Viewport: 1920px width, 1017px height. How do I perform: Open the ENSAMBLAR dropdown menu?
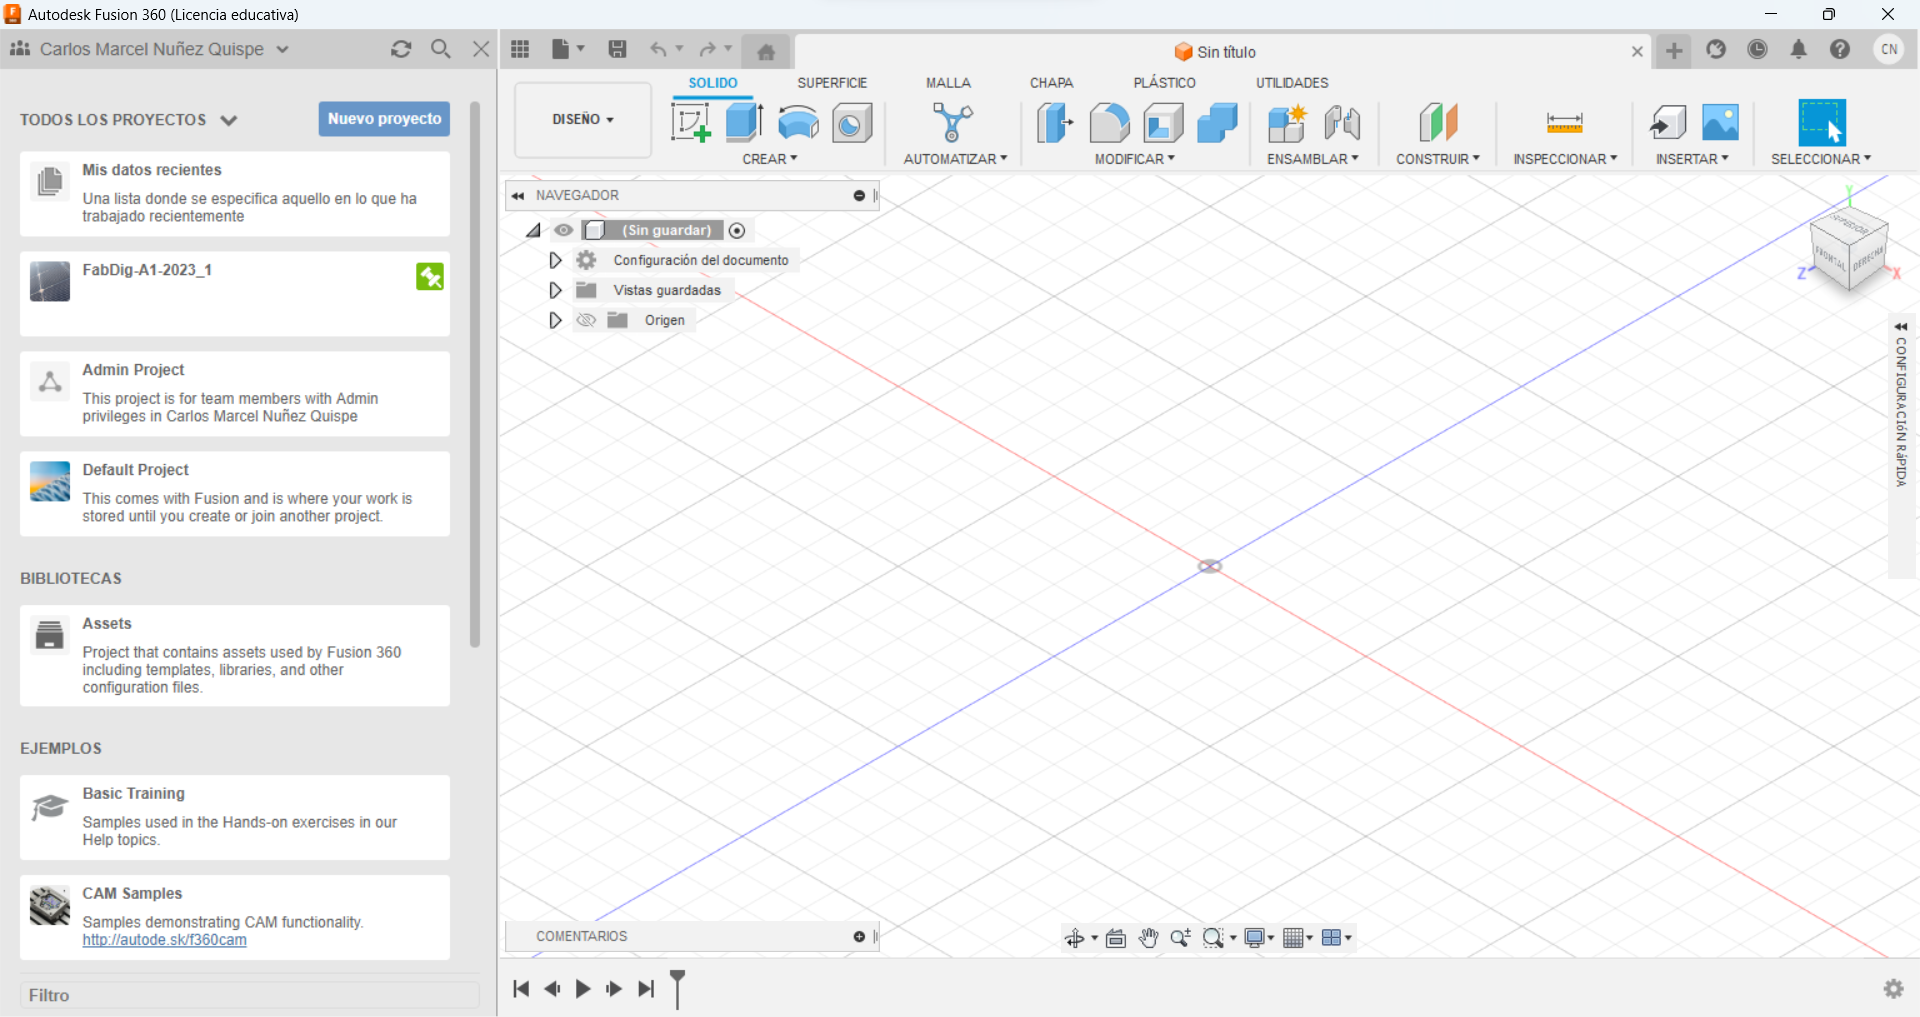pyautogui.click(x=1313, y=159)
